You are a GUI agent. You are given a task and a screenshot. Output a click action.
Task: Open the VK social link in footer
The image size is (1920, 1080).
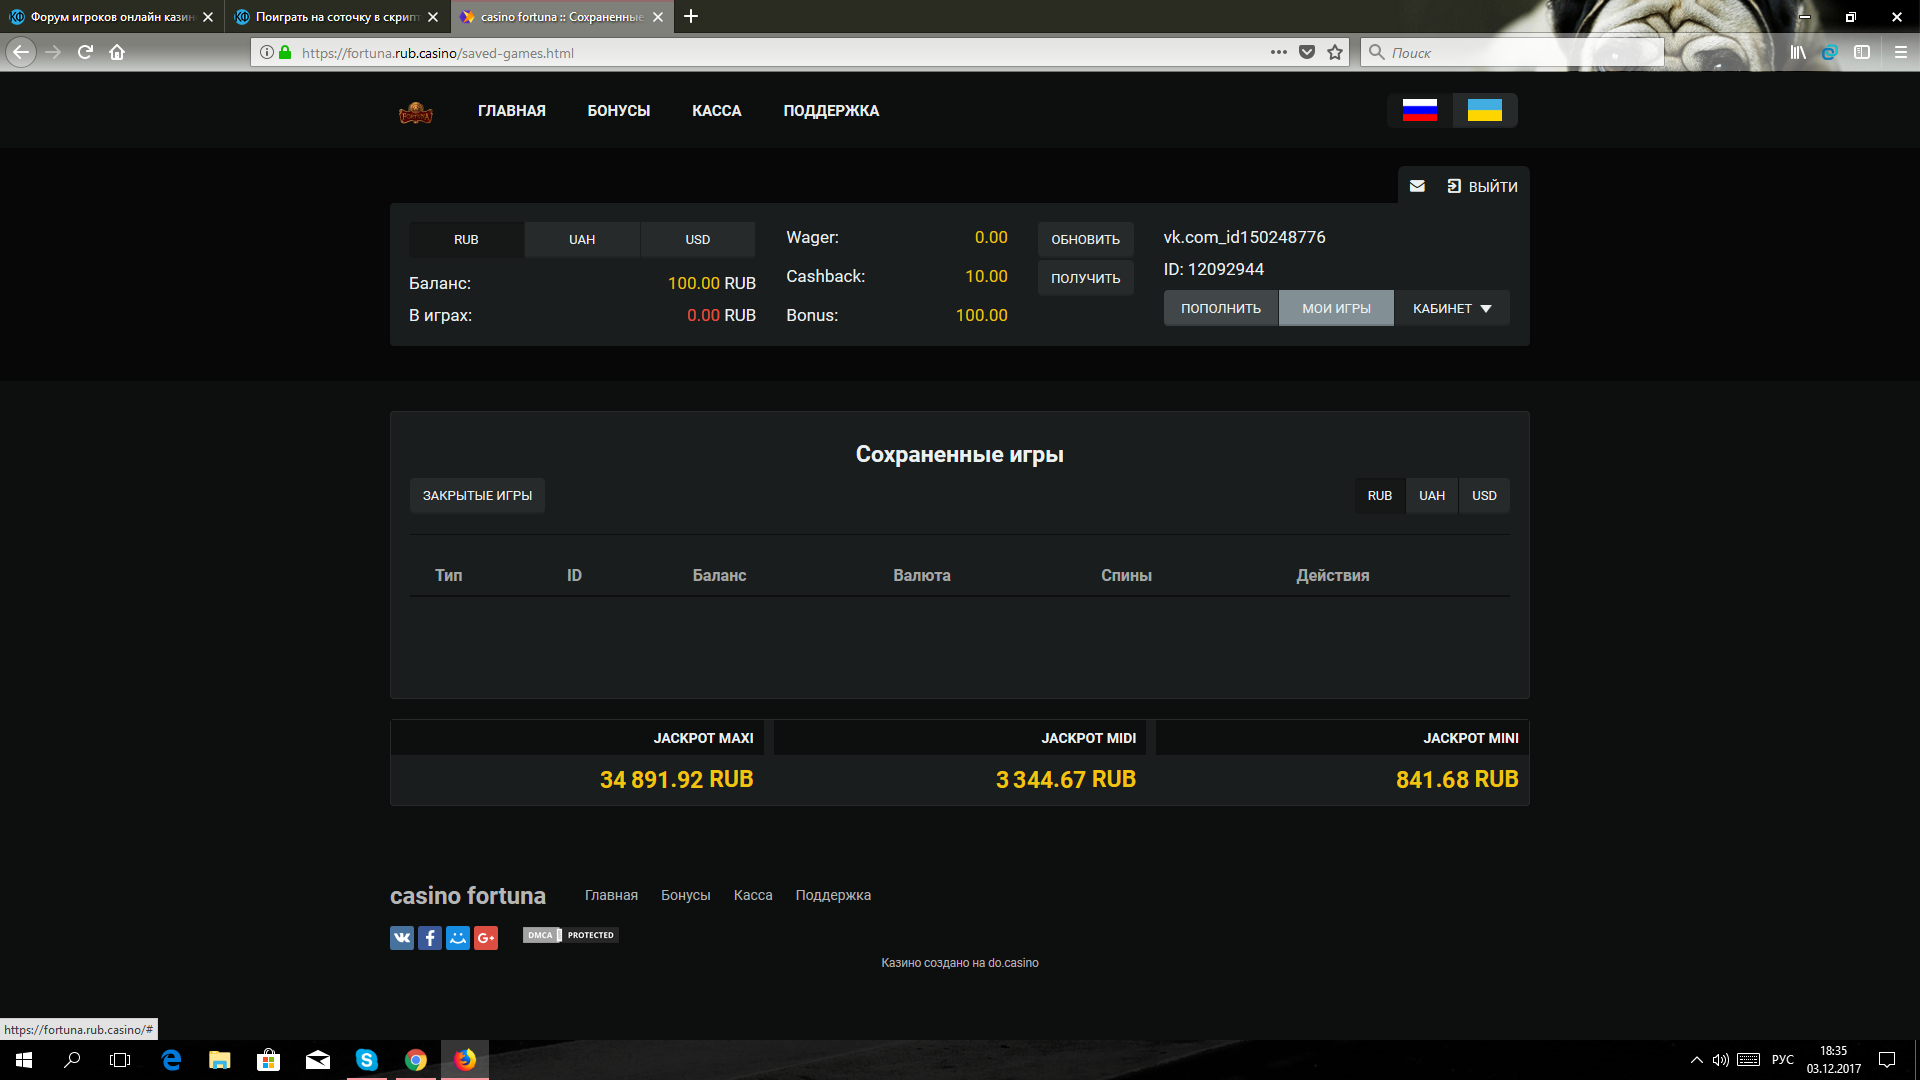tap(402, 937)
